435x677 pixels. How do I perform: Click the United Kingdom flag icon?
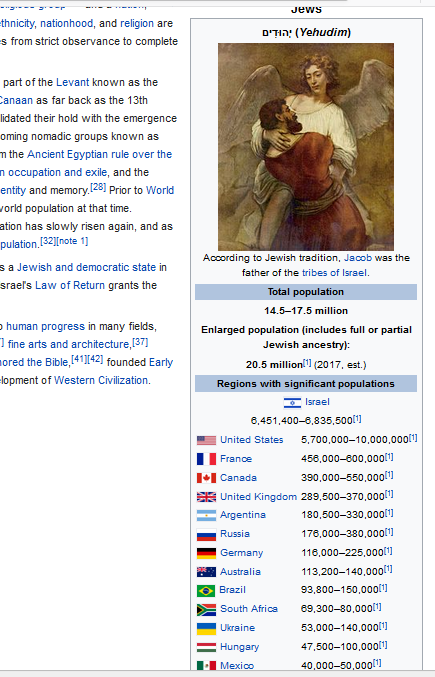coord(206,497)
